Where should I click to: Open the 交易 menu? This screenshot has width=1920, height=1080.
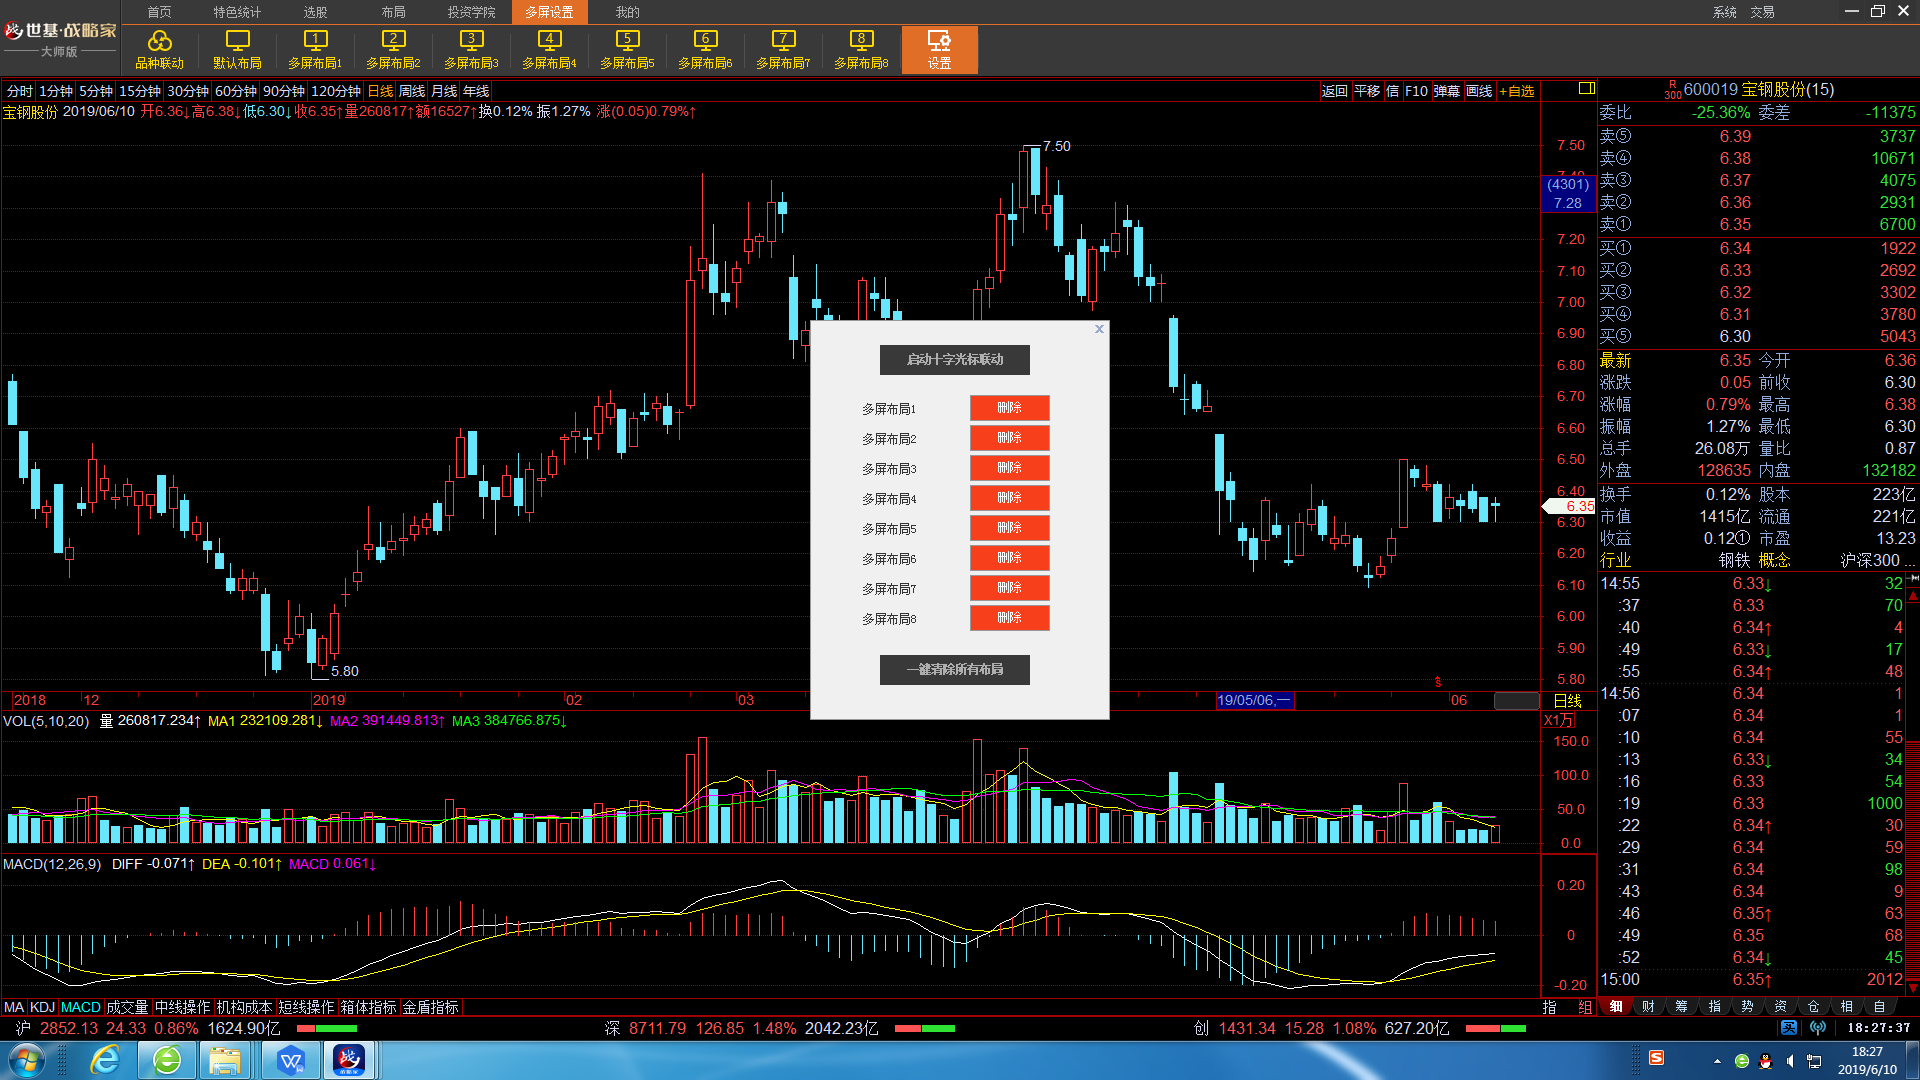[x=1762, y=12]
